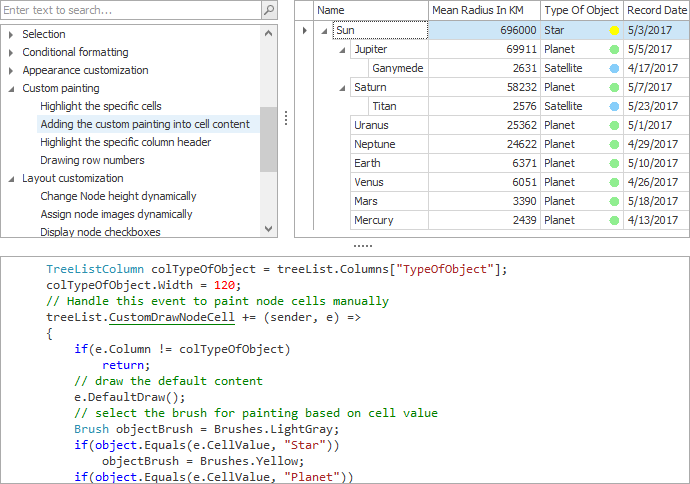
Task: Collapse the Jupiter tree node
Action: 343,50
